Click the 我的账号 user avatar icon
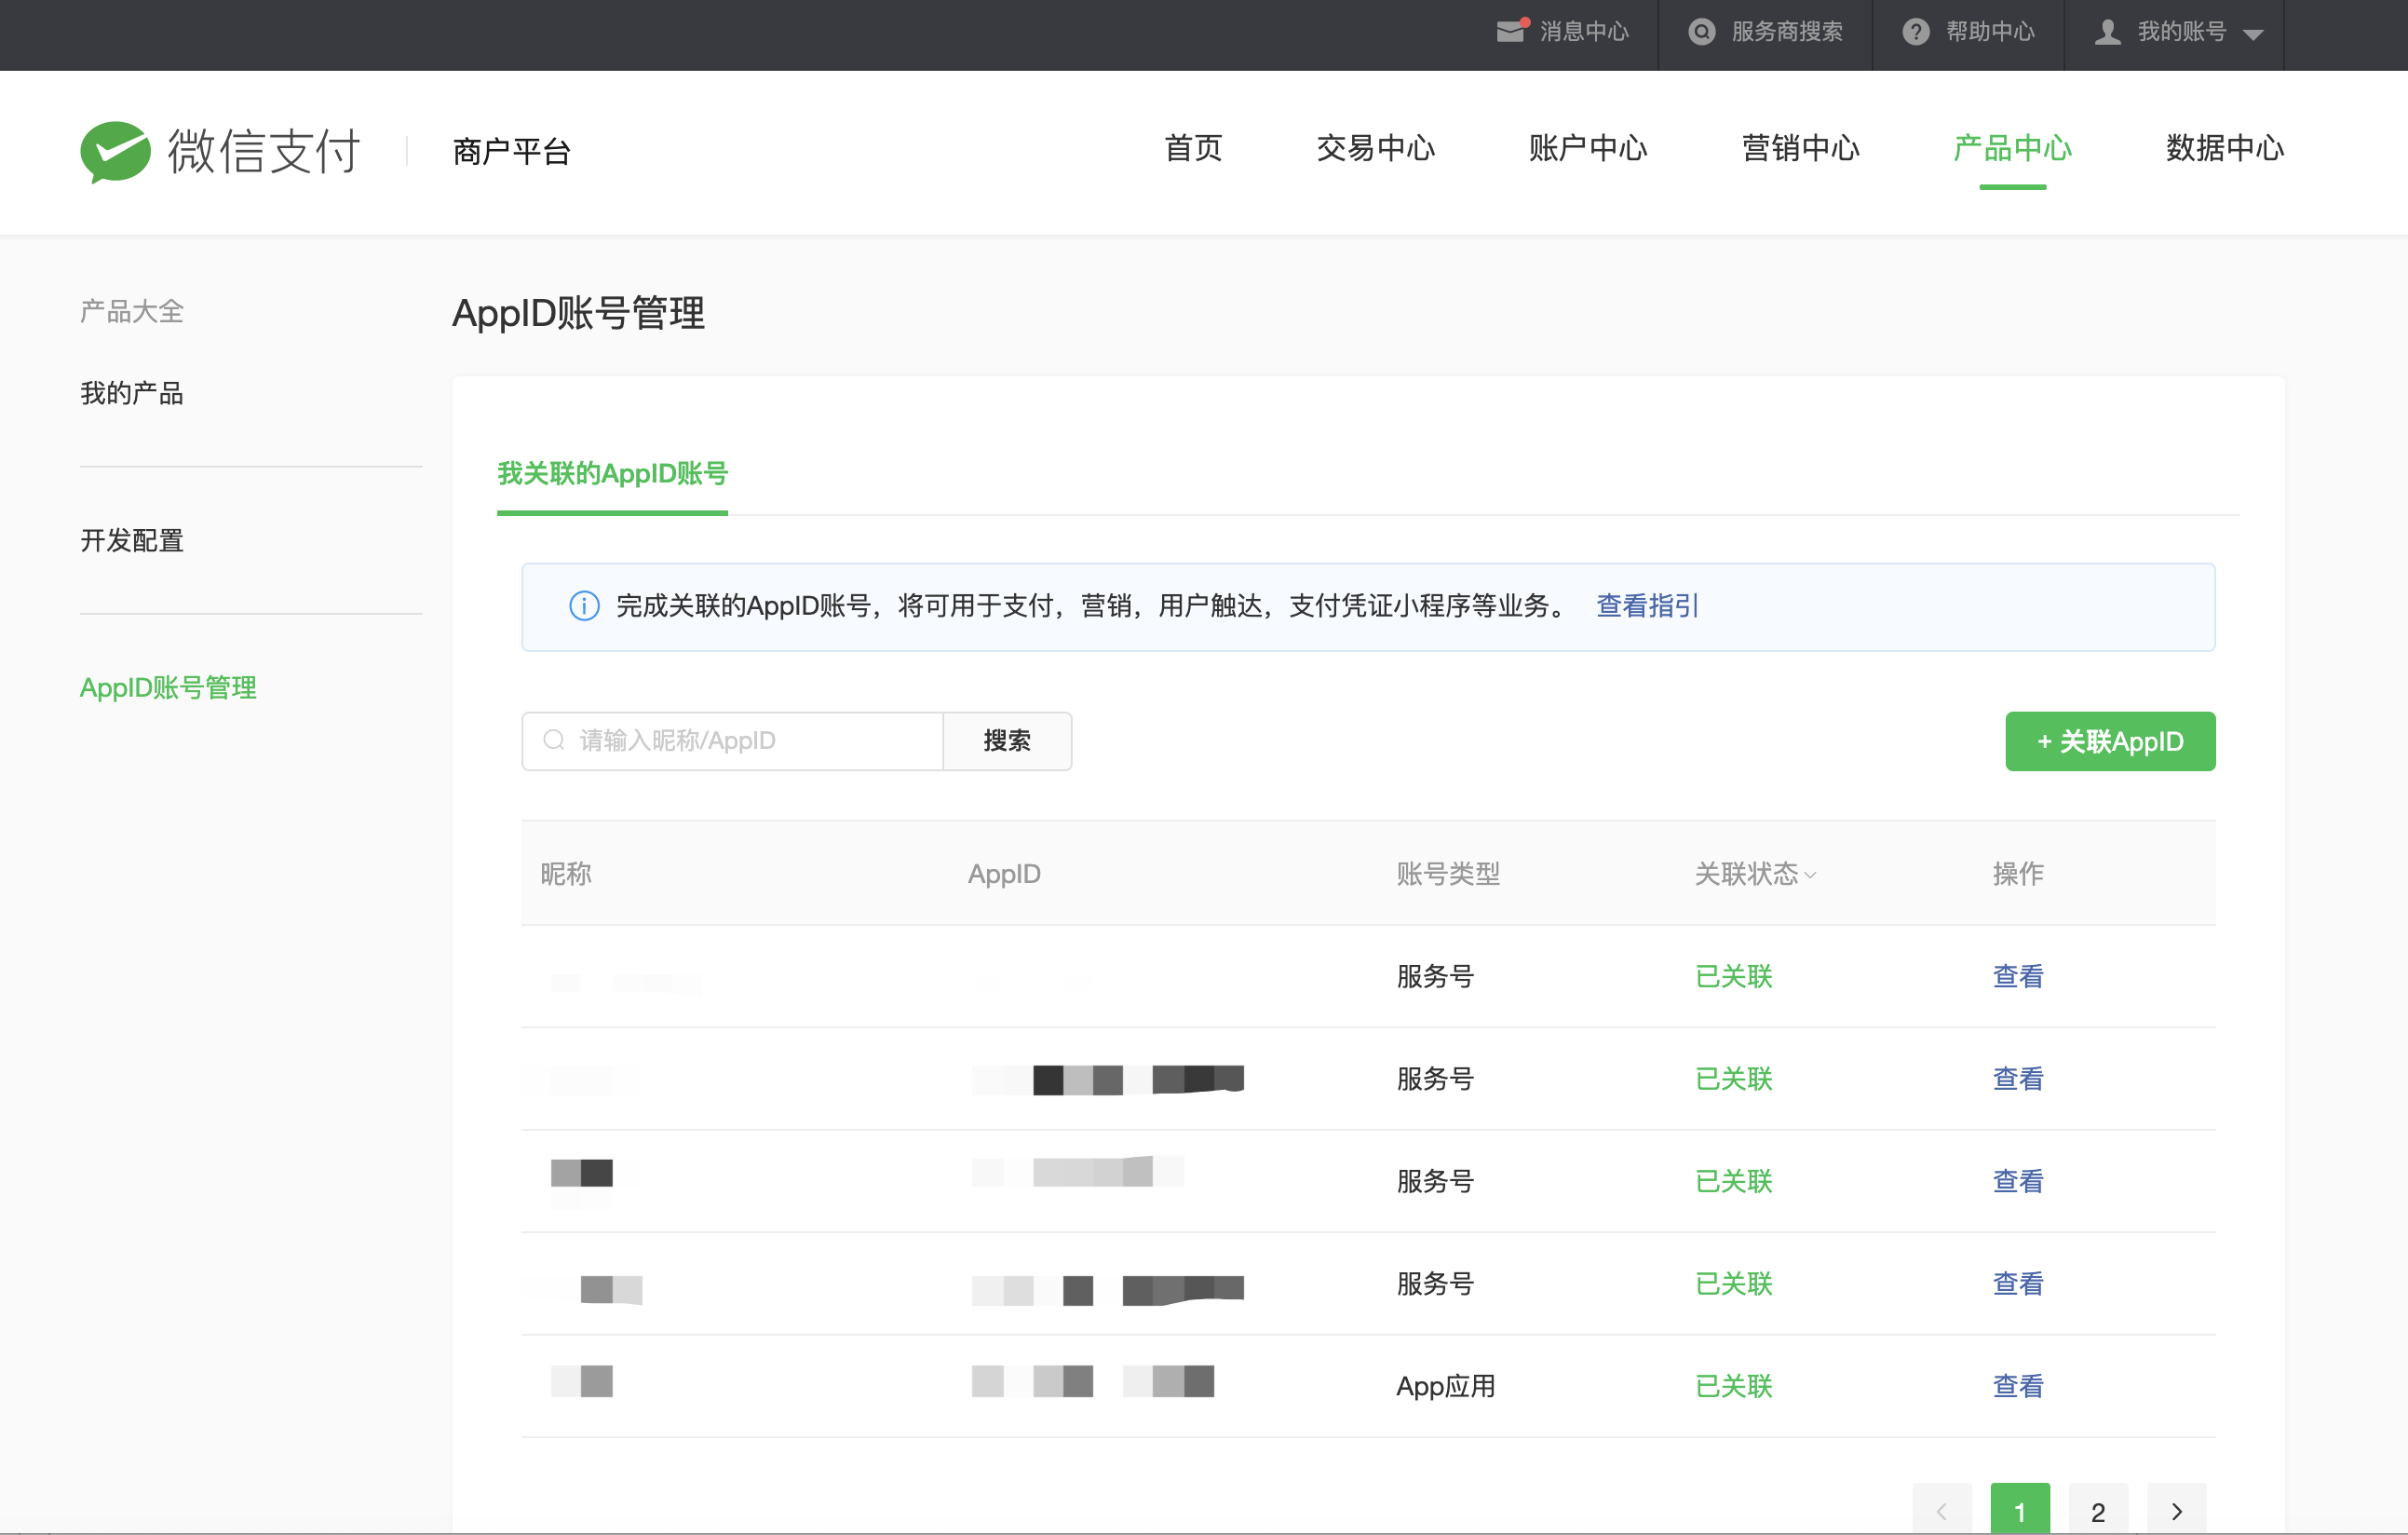Image resolution: width=2408 pixels, height=1535 pixels. click(2108, 32)
